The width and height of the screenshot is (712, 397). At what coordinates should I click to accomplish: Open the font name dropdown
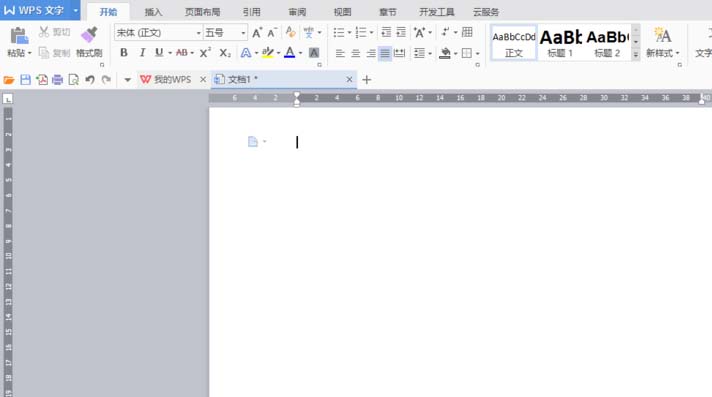tap(198, 33)
